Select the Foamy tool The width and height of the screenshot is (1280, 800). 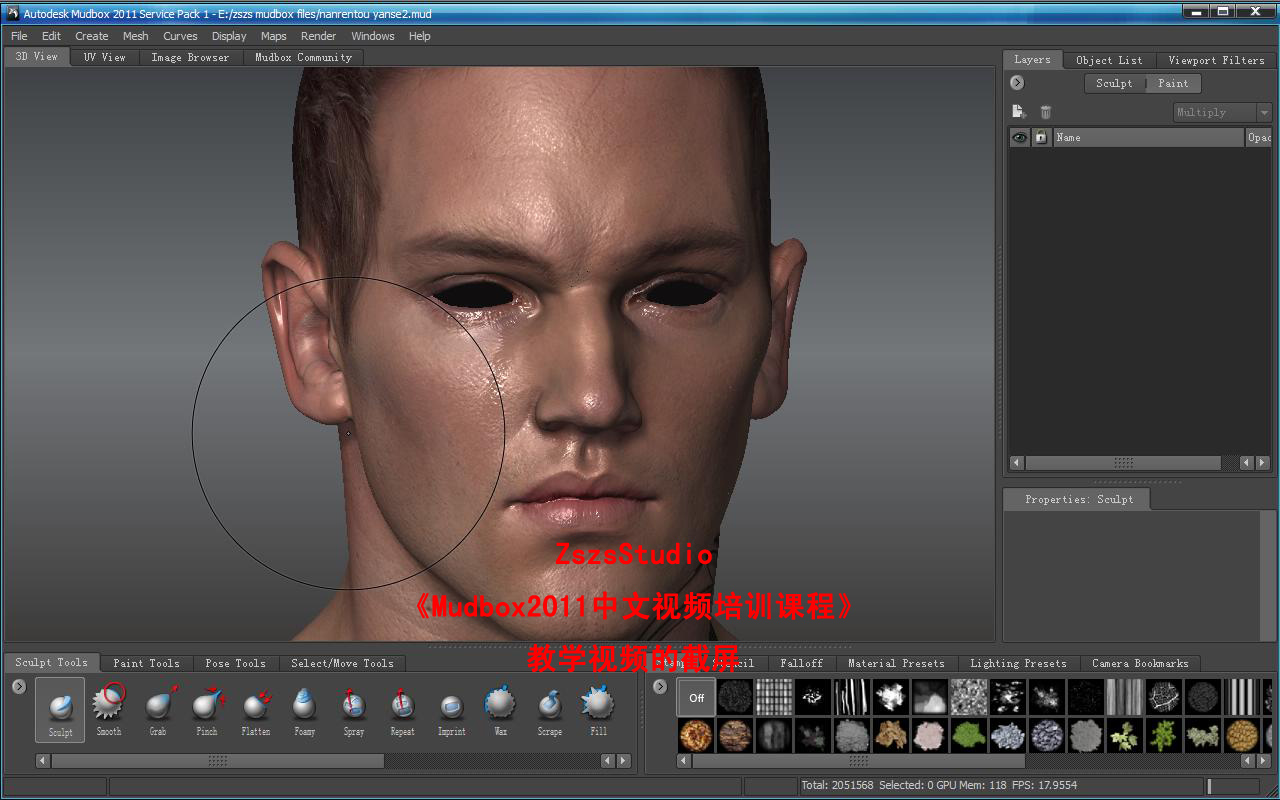point(305,710)
